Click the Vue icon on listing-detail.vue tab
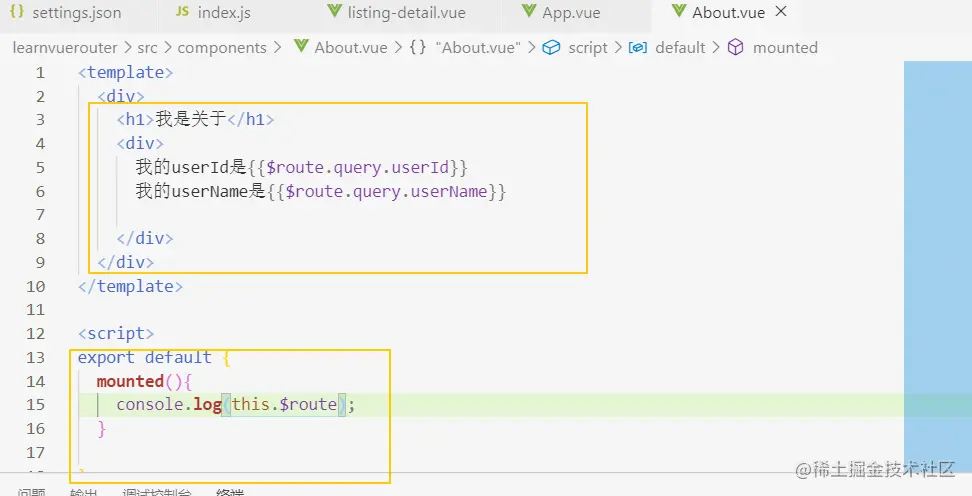972x496 pixels. 335,11
